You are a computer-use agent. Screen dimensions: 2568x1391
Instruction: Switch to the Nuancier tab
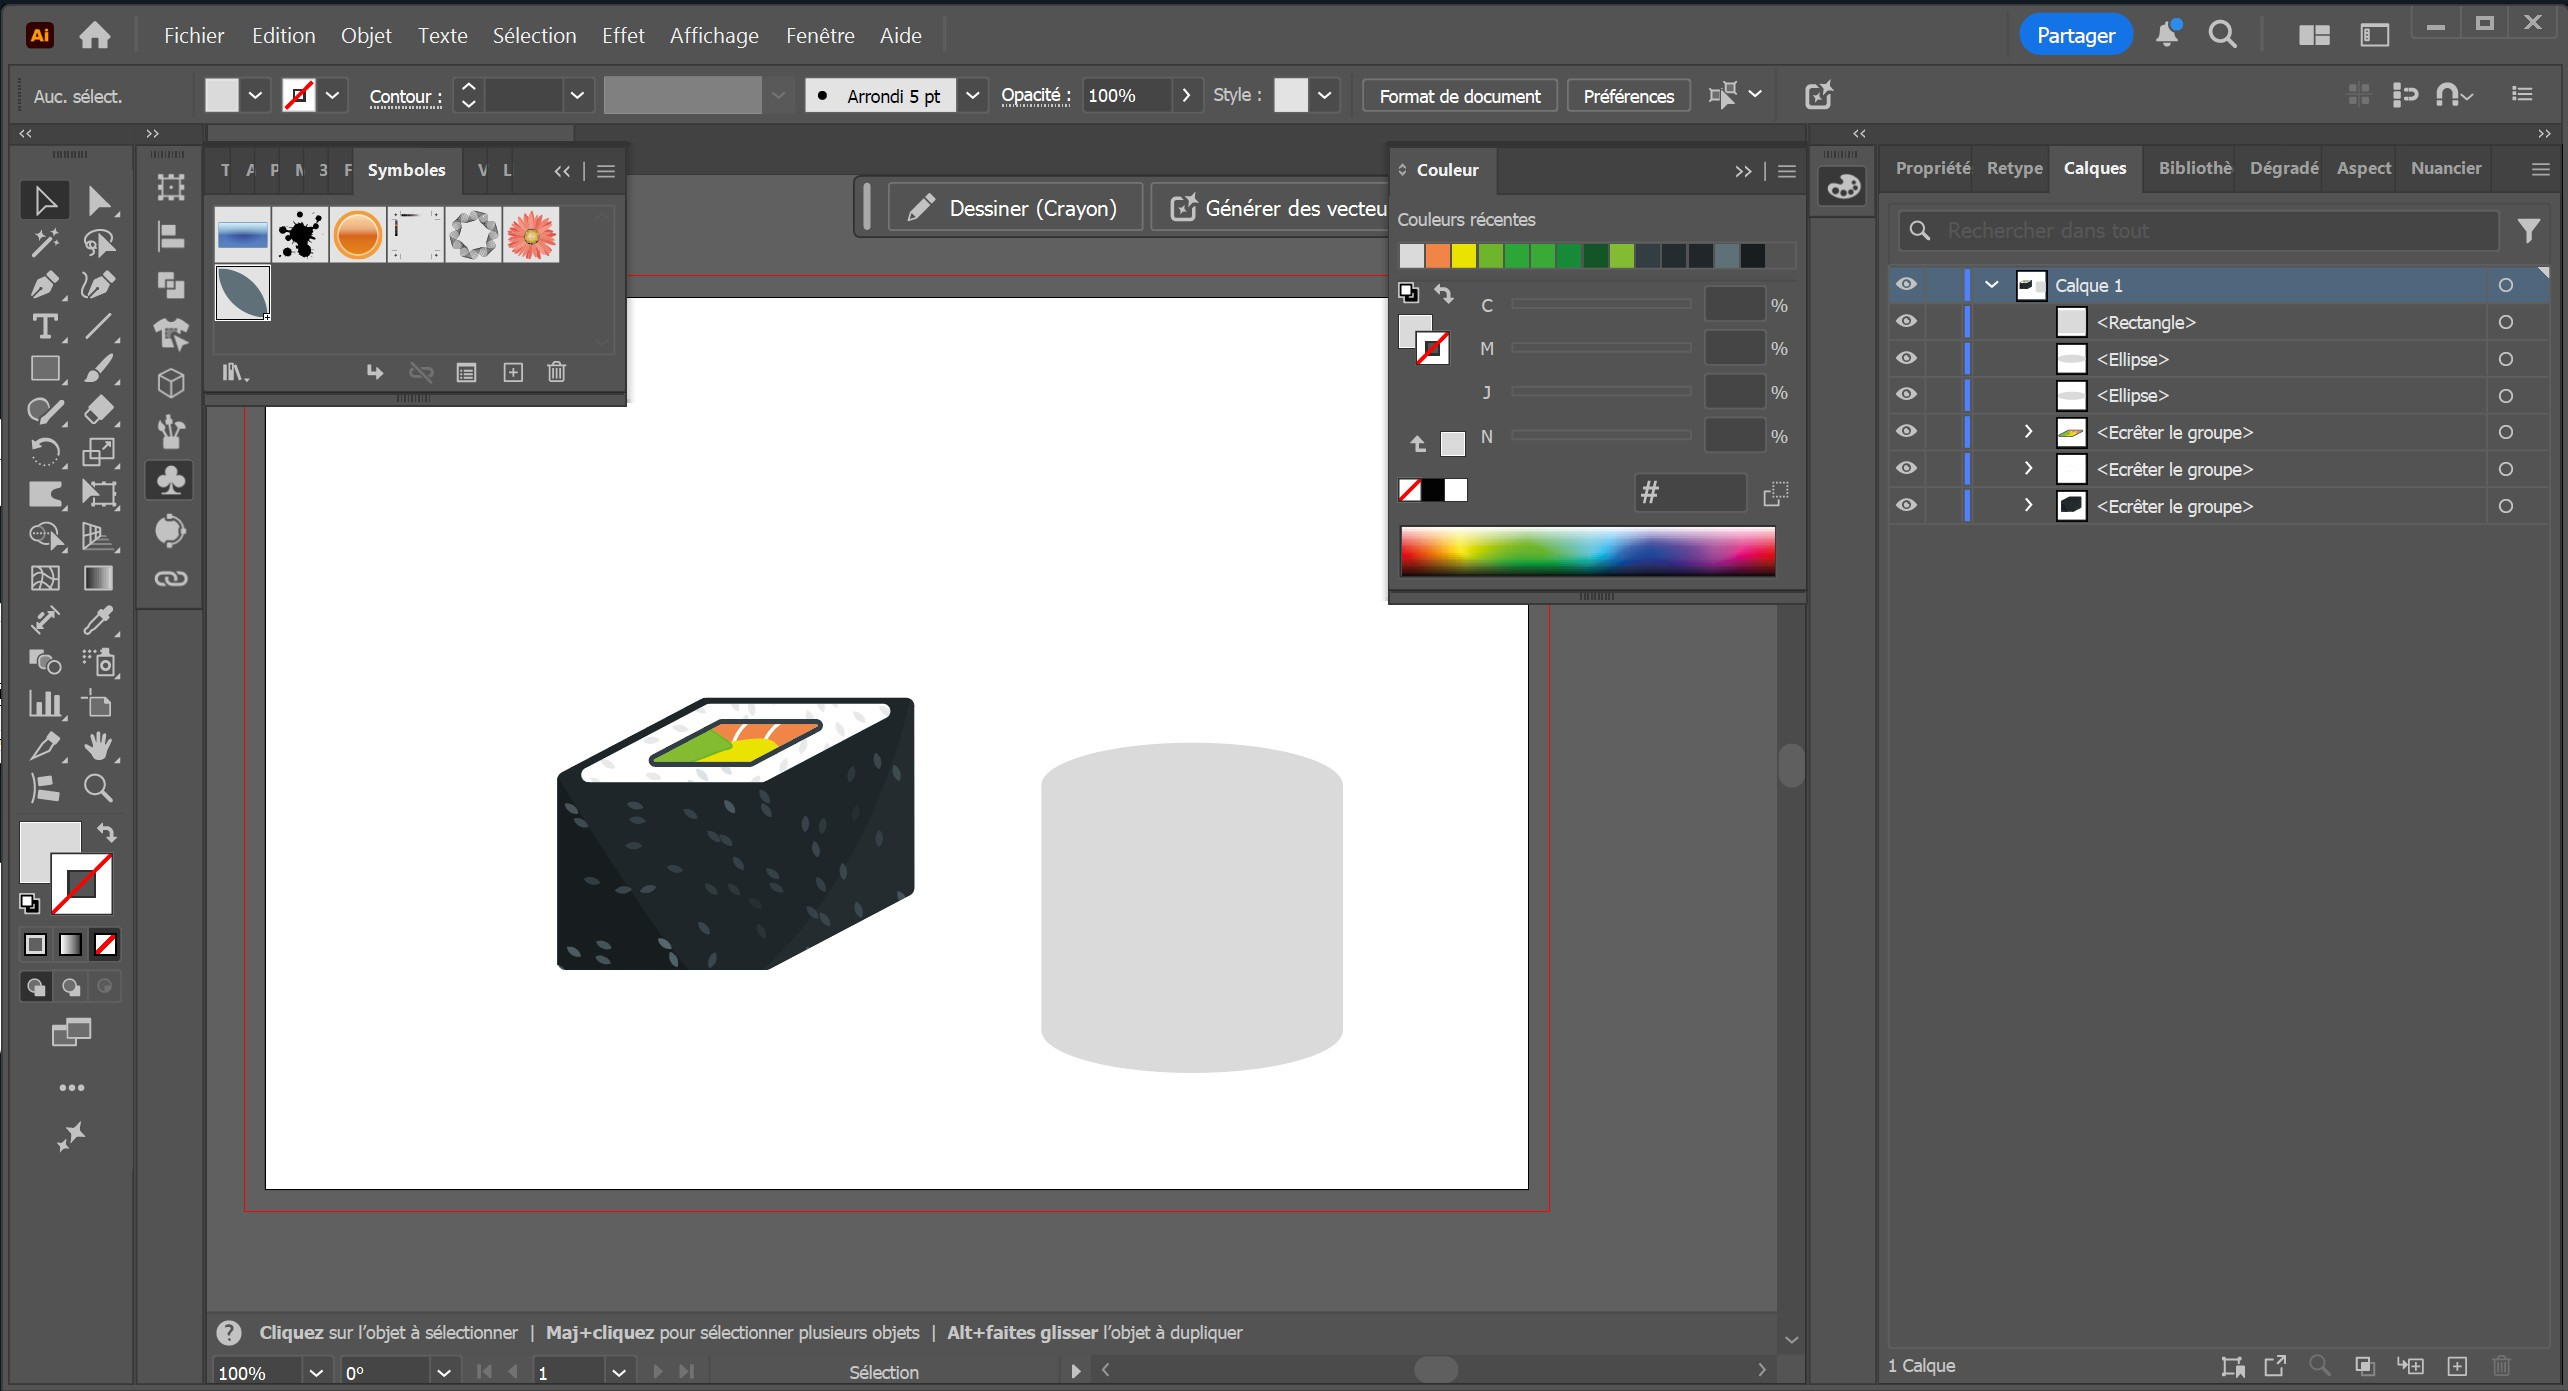[2445, 168]
